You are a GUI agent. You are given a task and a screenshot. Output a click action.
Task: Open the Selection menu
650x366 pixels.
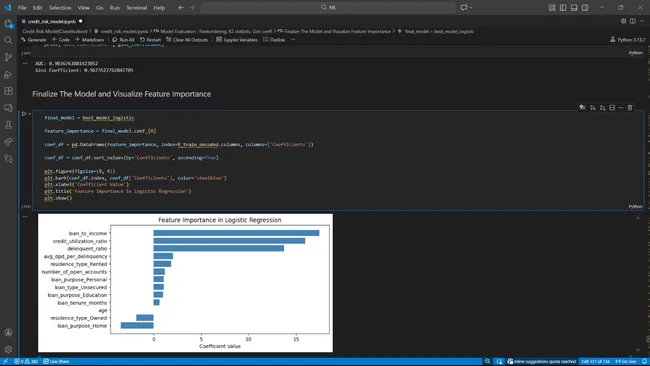coord(60,7)
